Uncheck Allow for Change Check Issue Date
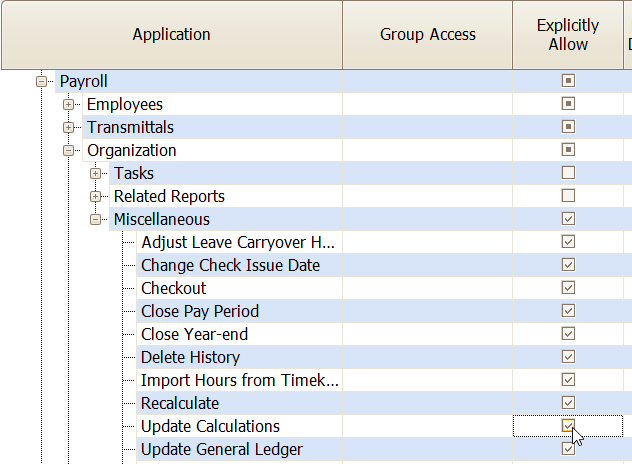 point(568,264)
